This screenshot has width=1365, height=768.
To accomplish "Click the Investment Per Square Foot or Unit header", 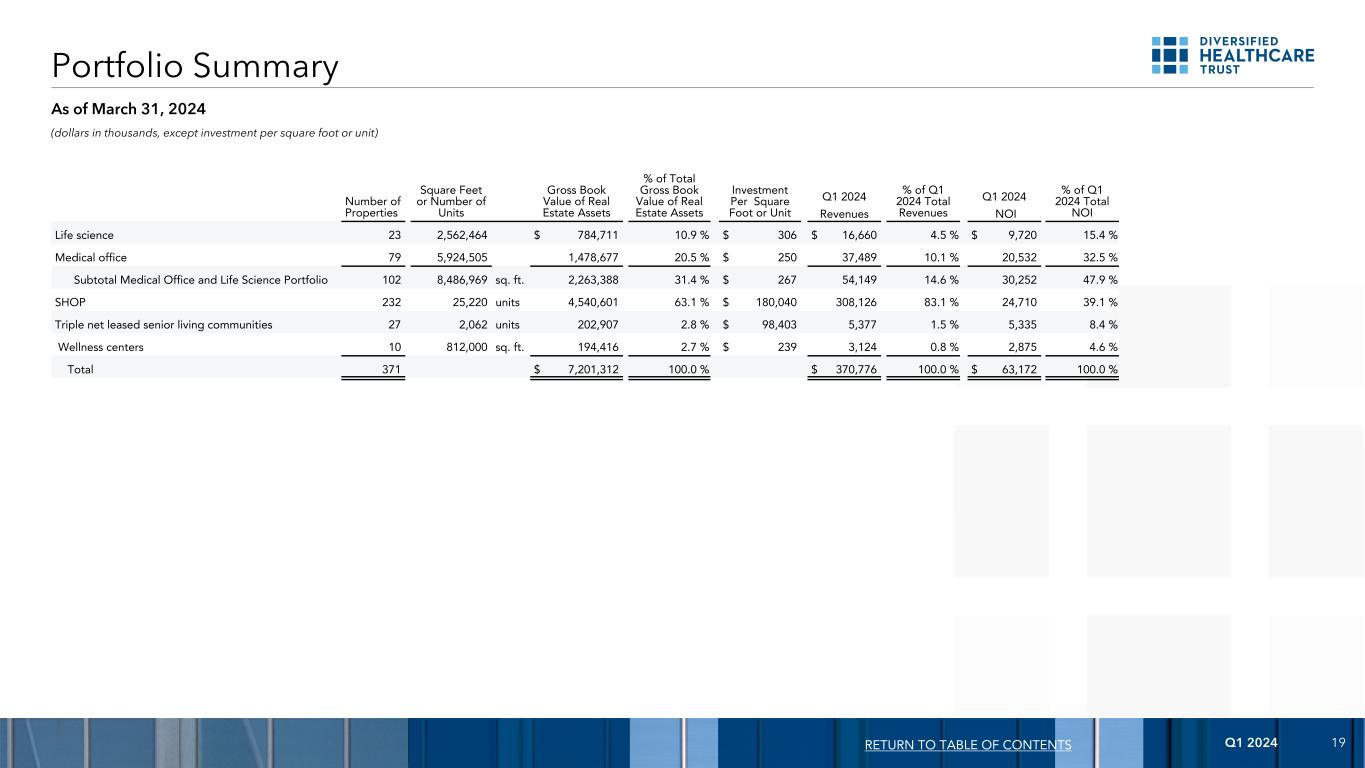I will (x=761, y=200).
